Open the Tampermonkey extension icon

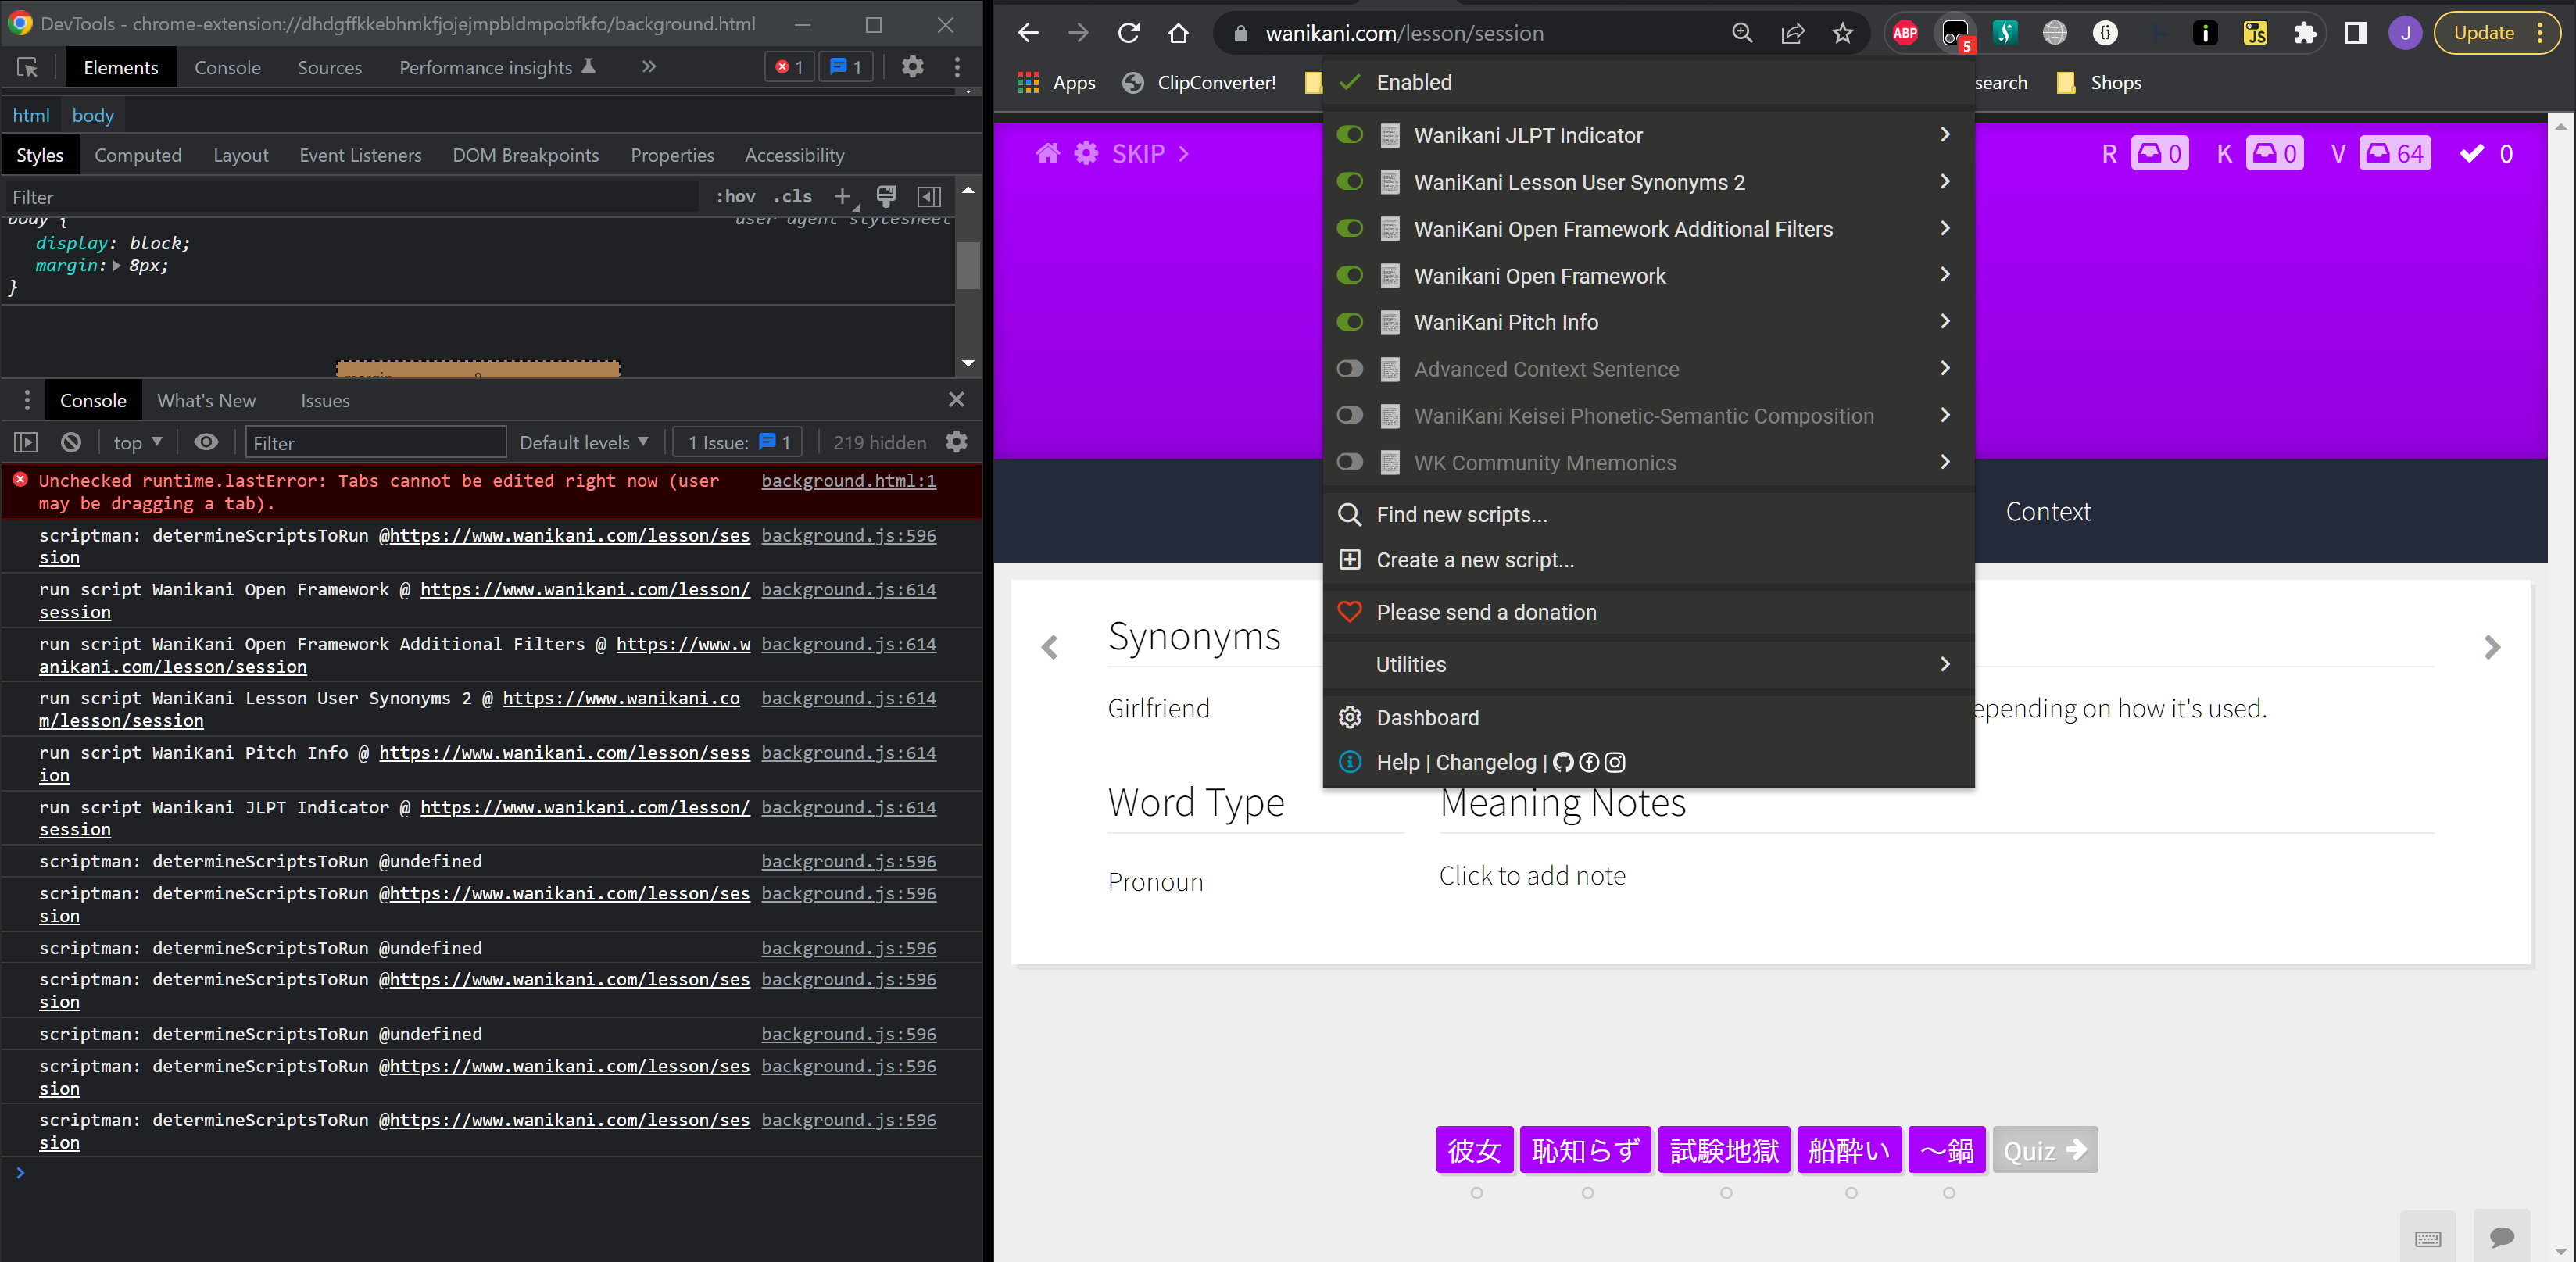tap(1955, 34)
